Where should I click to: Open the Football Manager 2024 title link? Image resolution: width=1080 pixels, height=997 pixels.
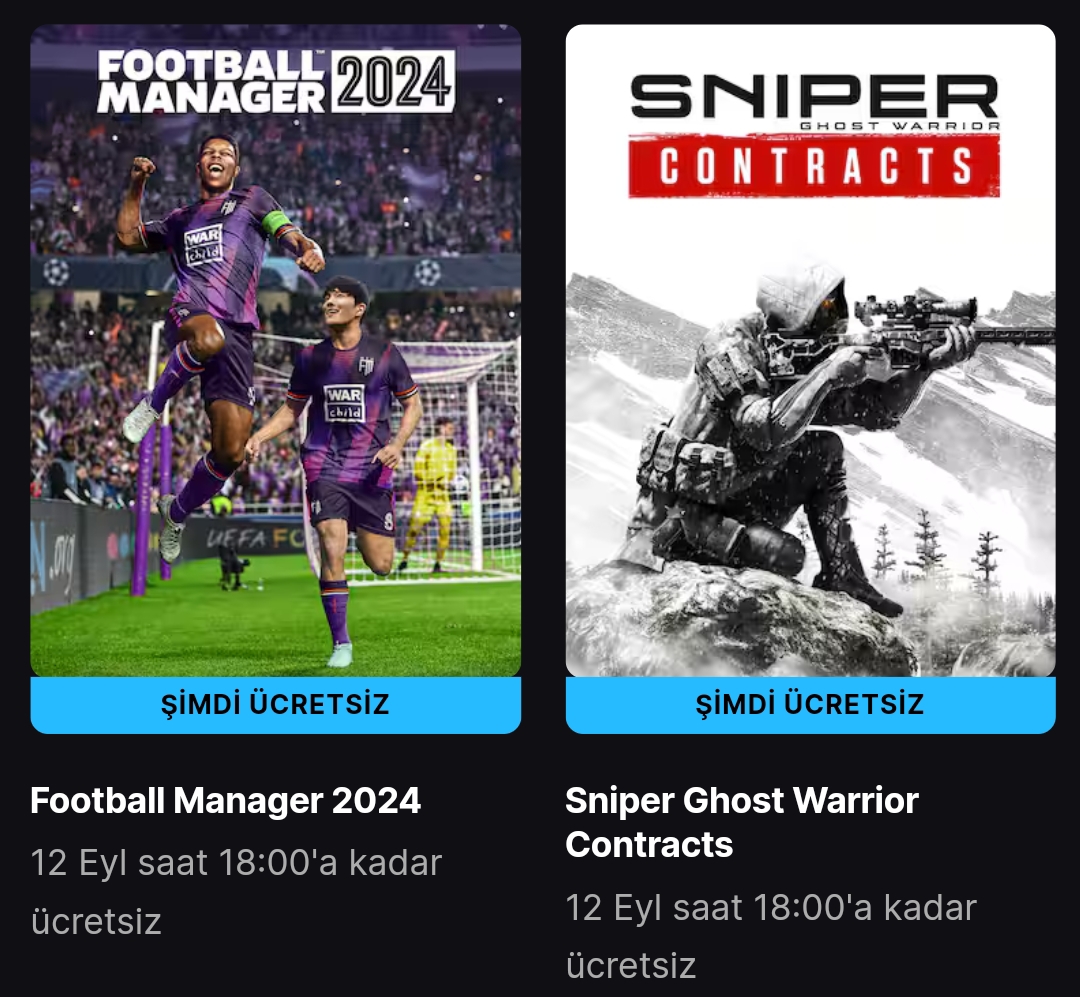point(225,801)
